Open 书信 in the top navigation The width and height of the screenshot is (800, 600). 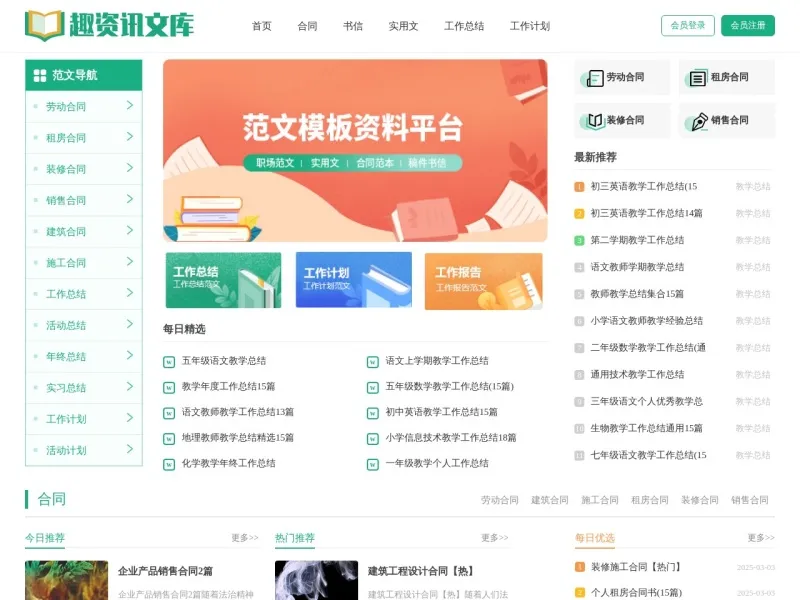[353, 26]
